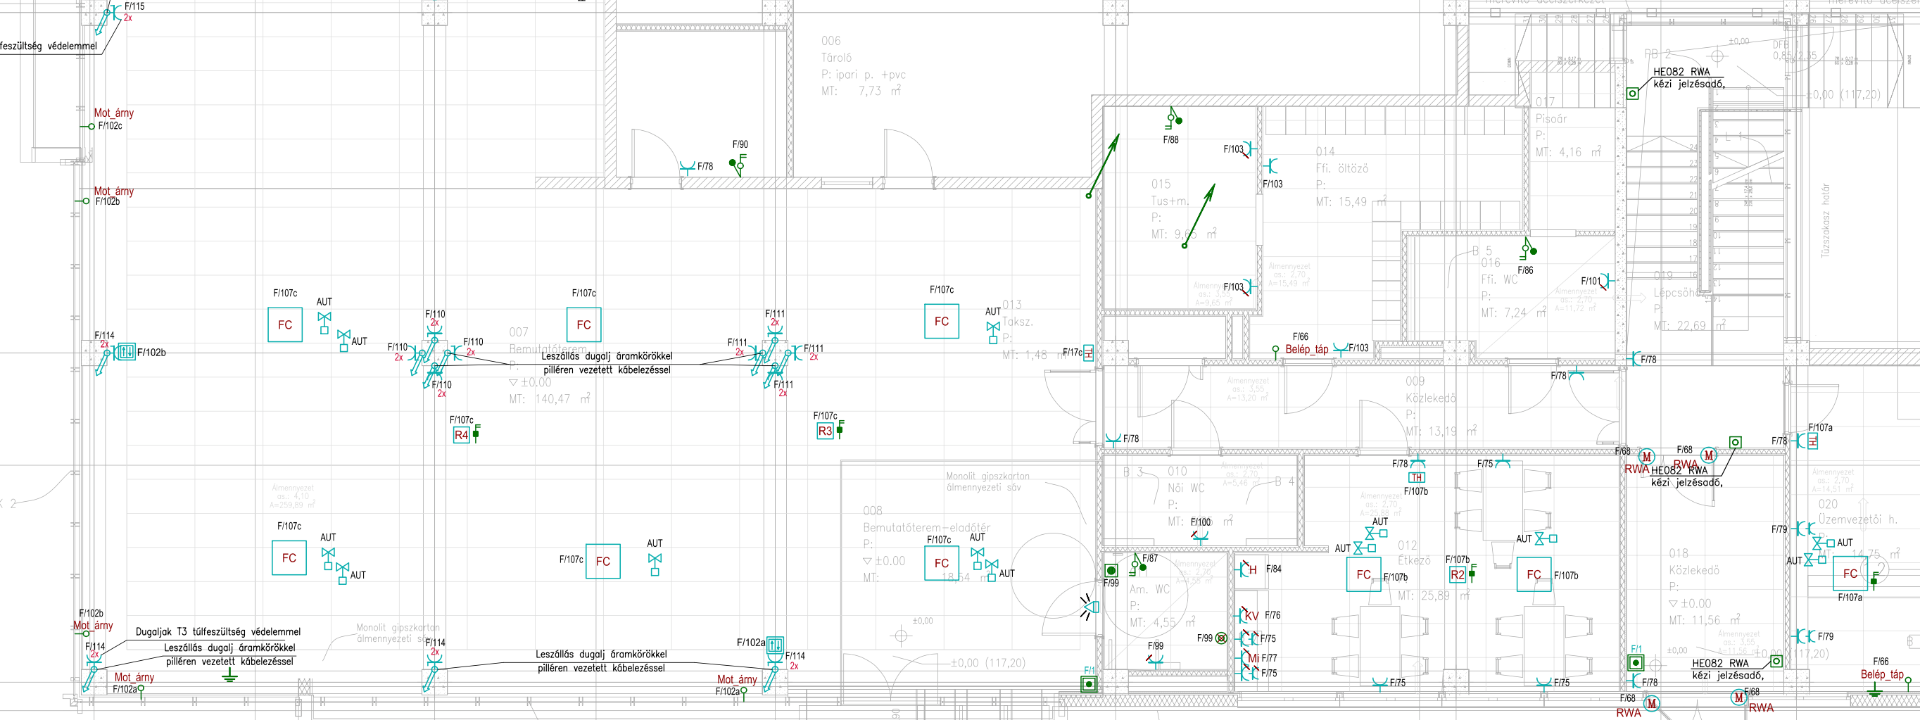1920x720 pixels.
Task: Select the 007 Bemutatóterem room number
Action: click(518, 332)
